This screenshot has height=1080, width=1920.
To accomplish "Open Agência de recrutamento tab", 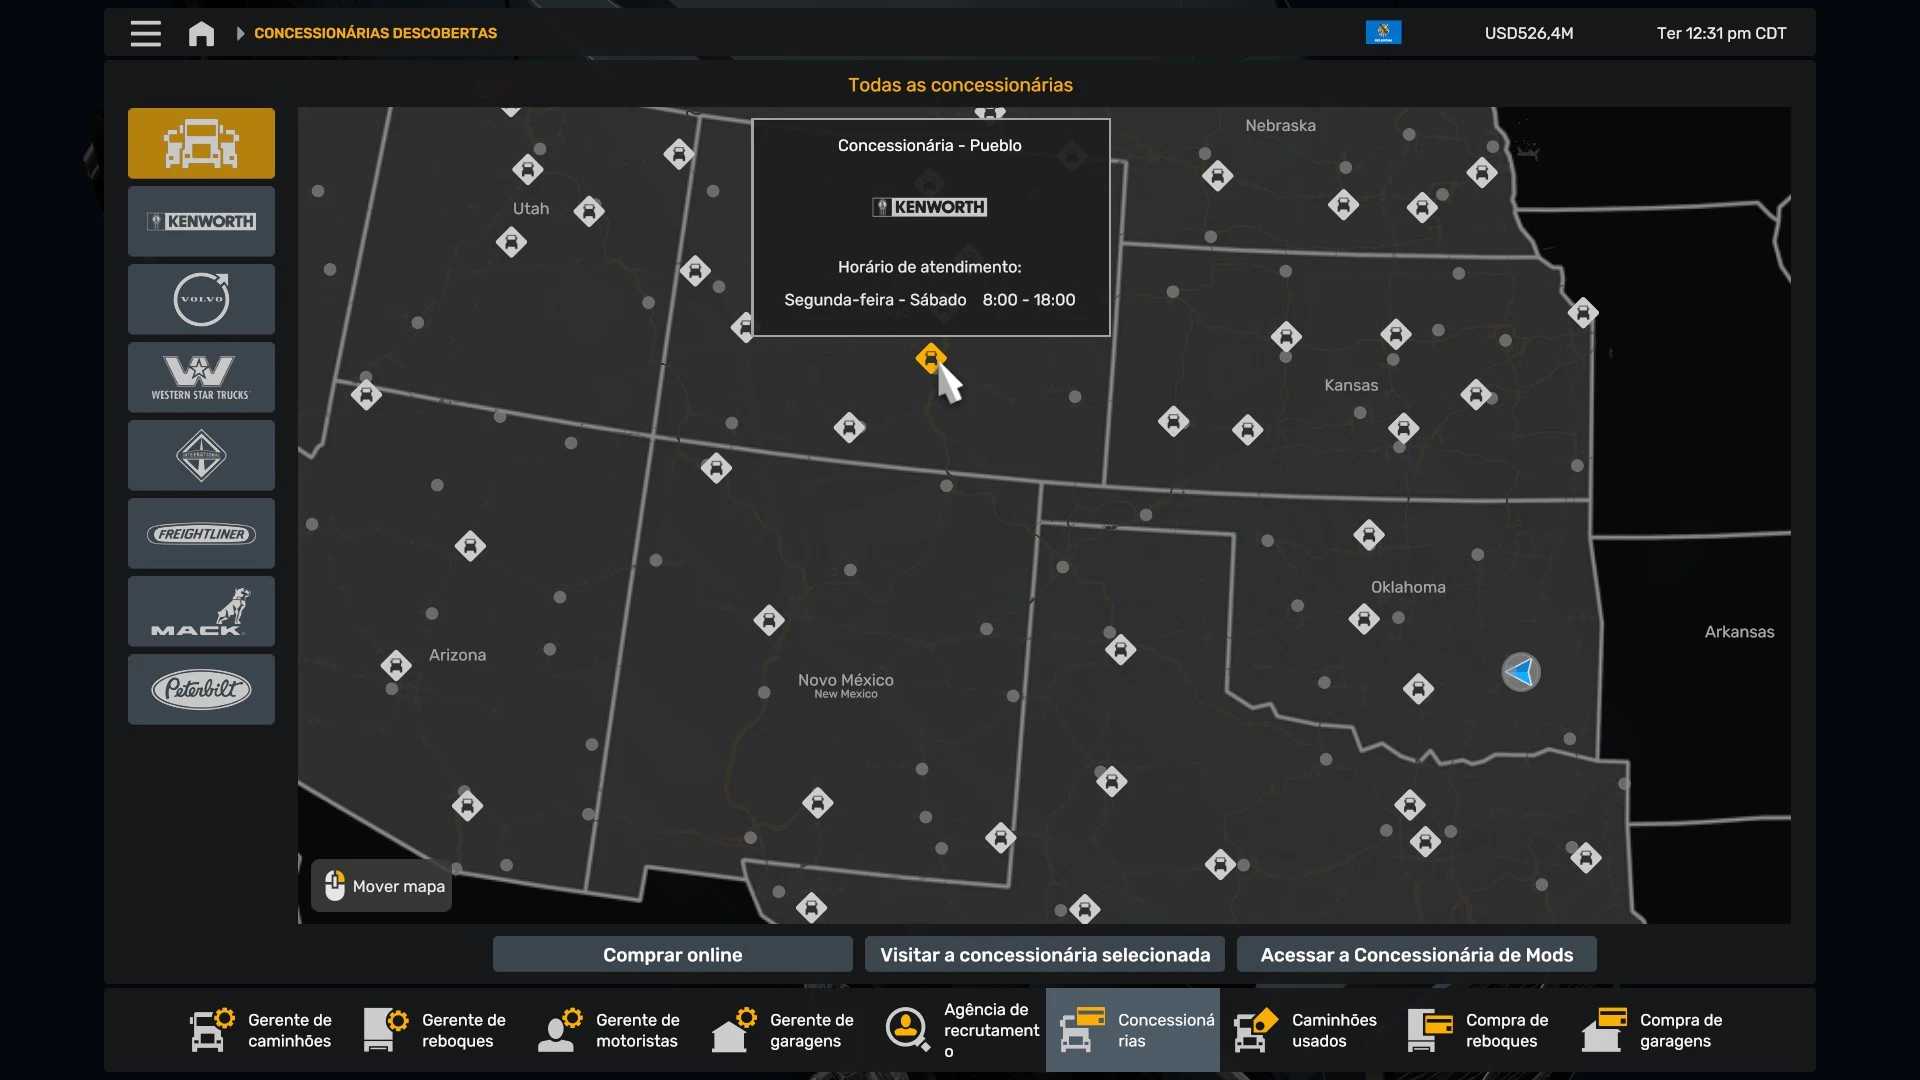I will tap(961, 1030).
